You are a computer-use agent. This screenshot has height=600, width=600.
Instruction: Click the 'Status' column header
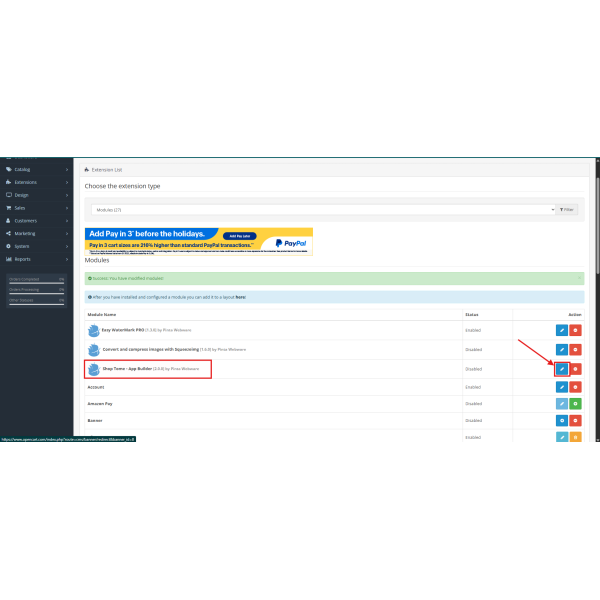(x=472, y=315)
